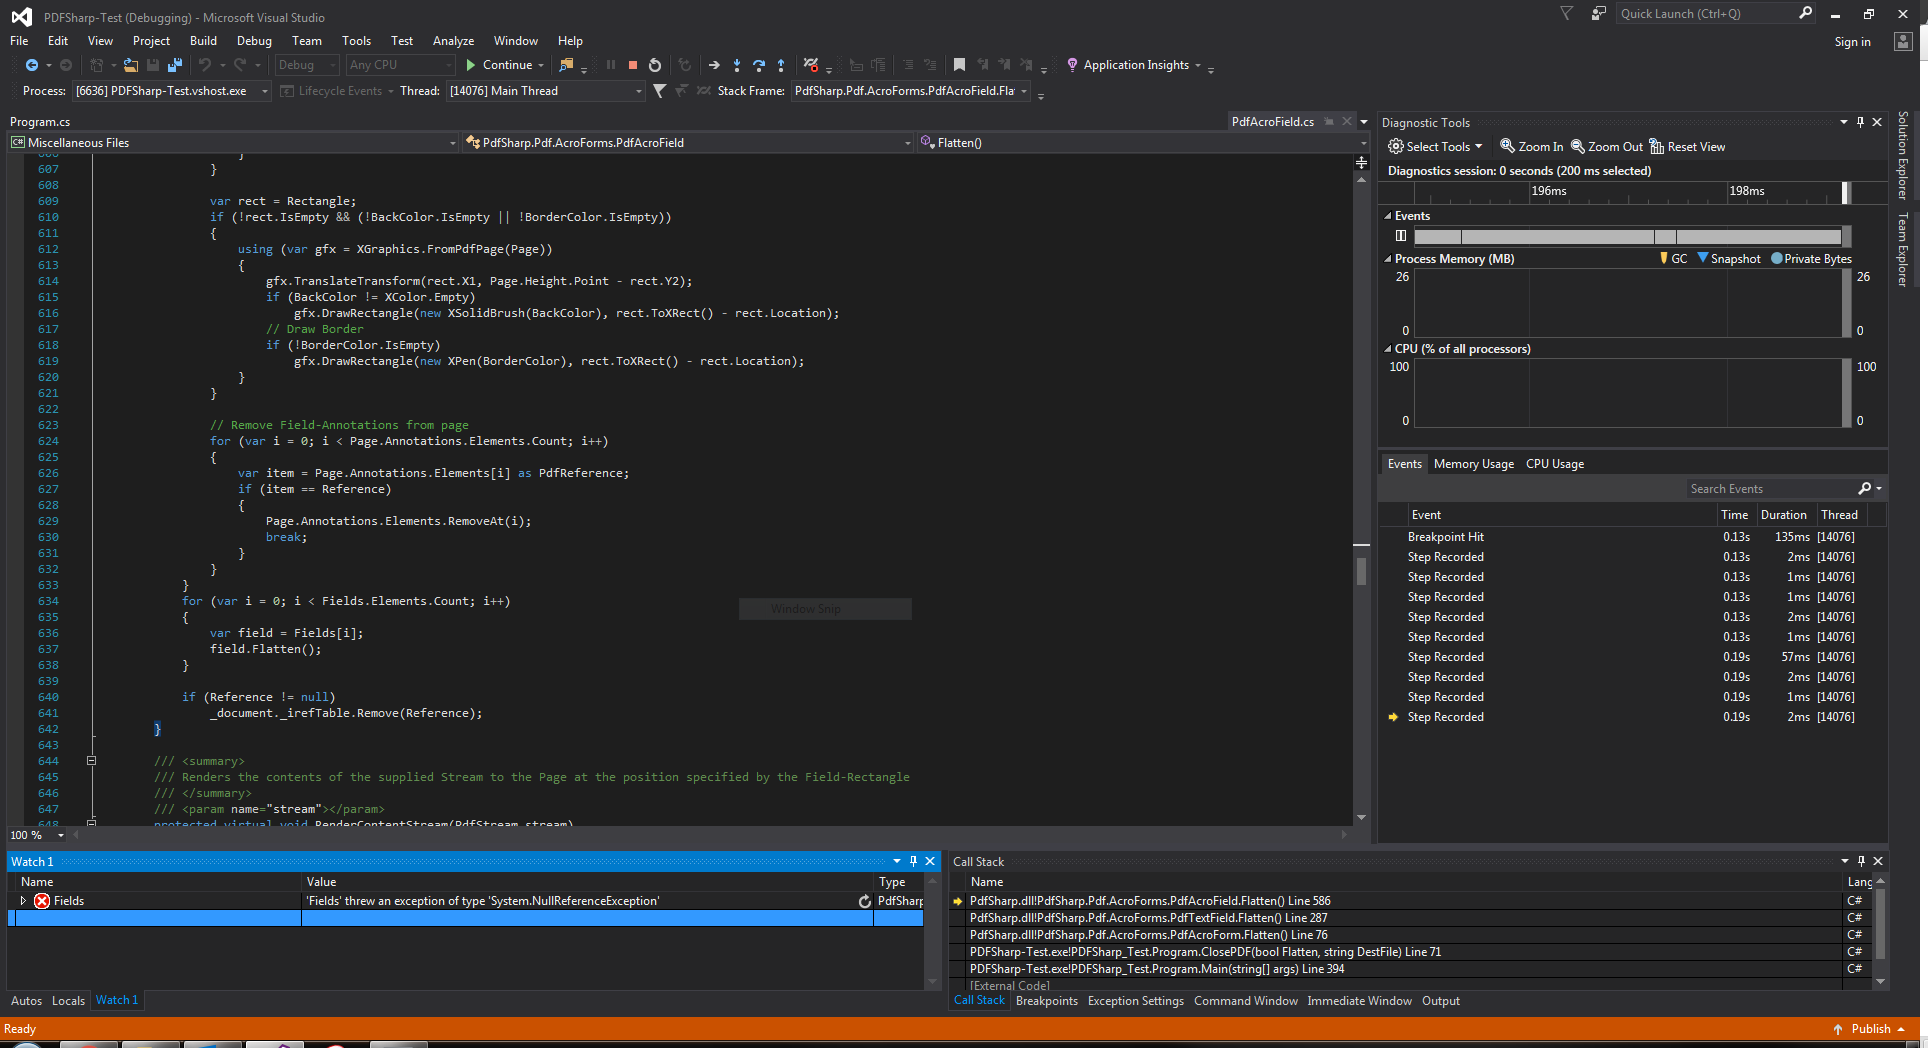Open the Exception Settings tab

pyautogui.click(x=1135, y=1001)
